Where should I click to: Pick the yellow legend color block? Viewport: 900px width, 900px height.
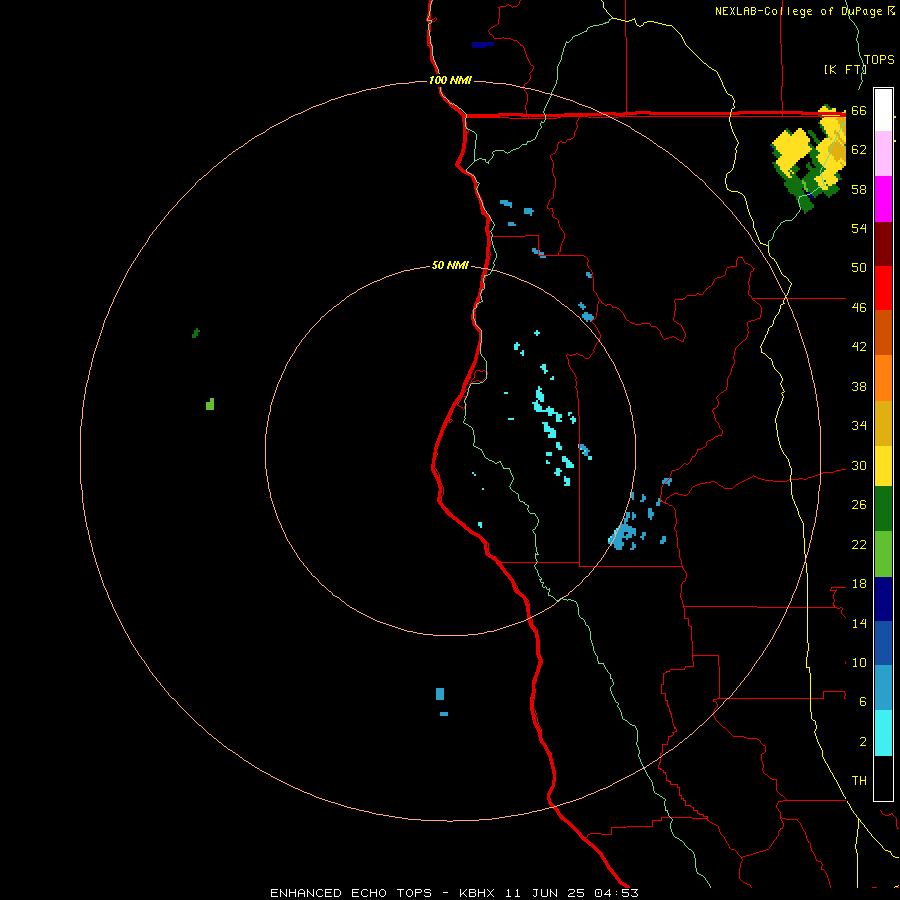coord(883,466)
